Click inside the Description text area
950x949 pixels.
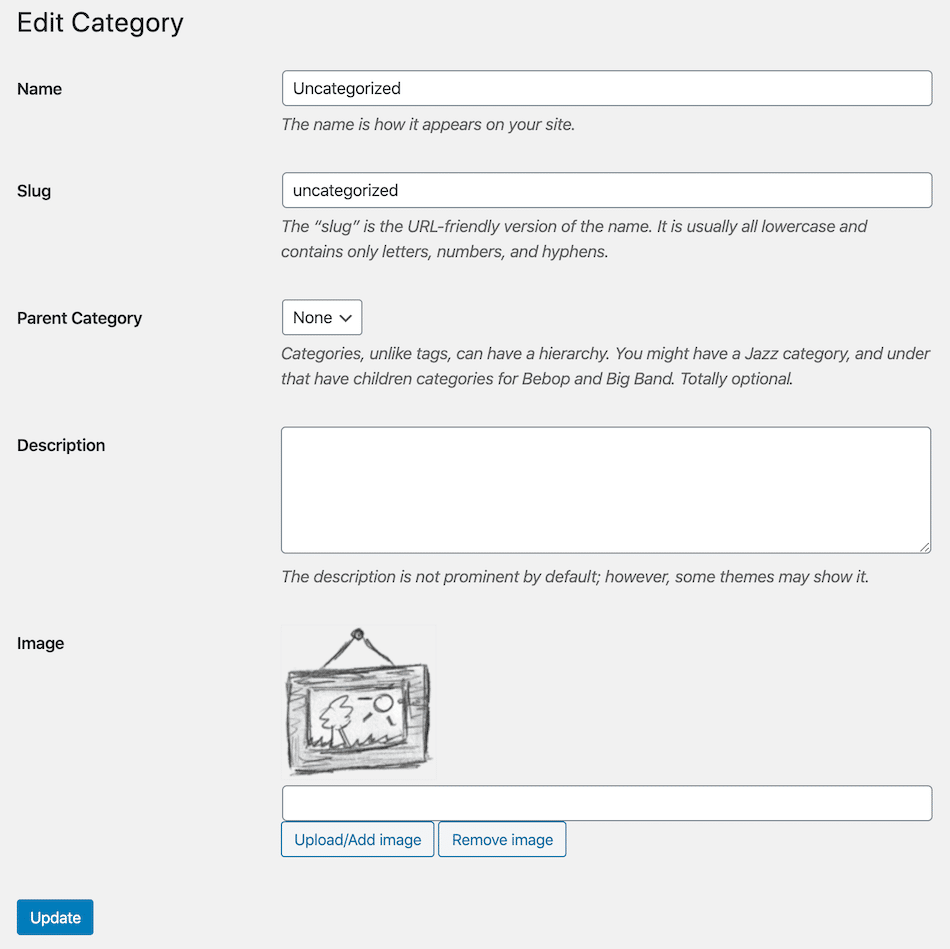pos(606,489)
